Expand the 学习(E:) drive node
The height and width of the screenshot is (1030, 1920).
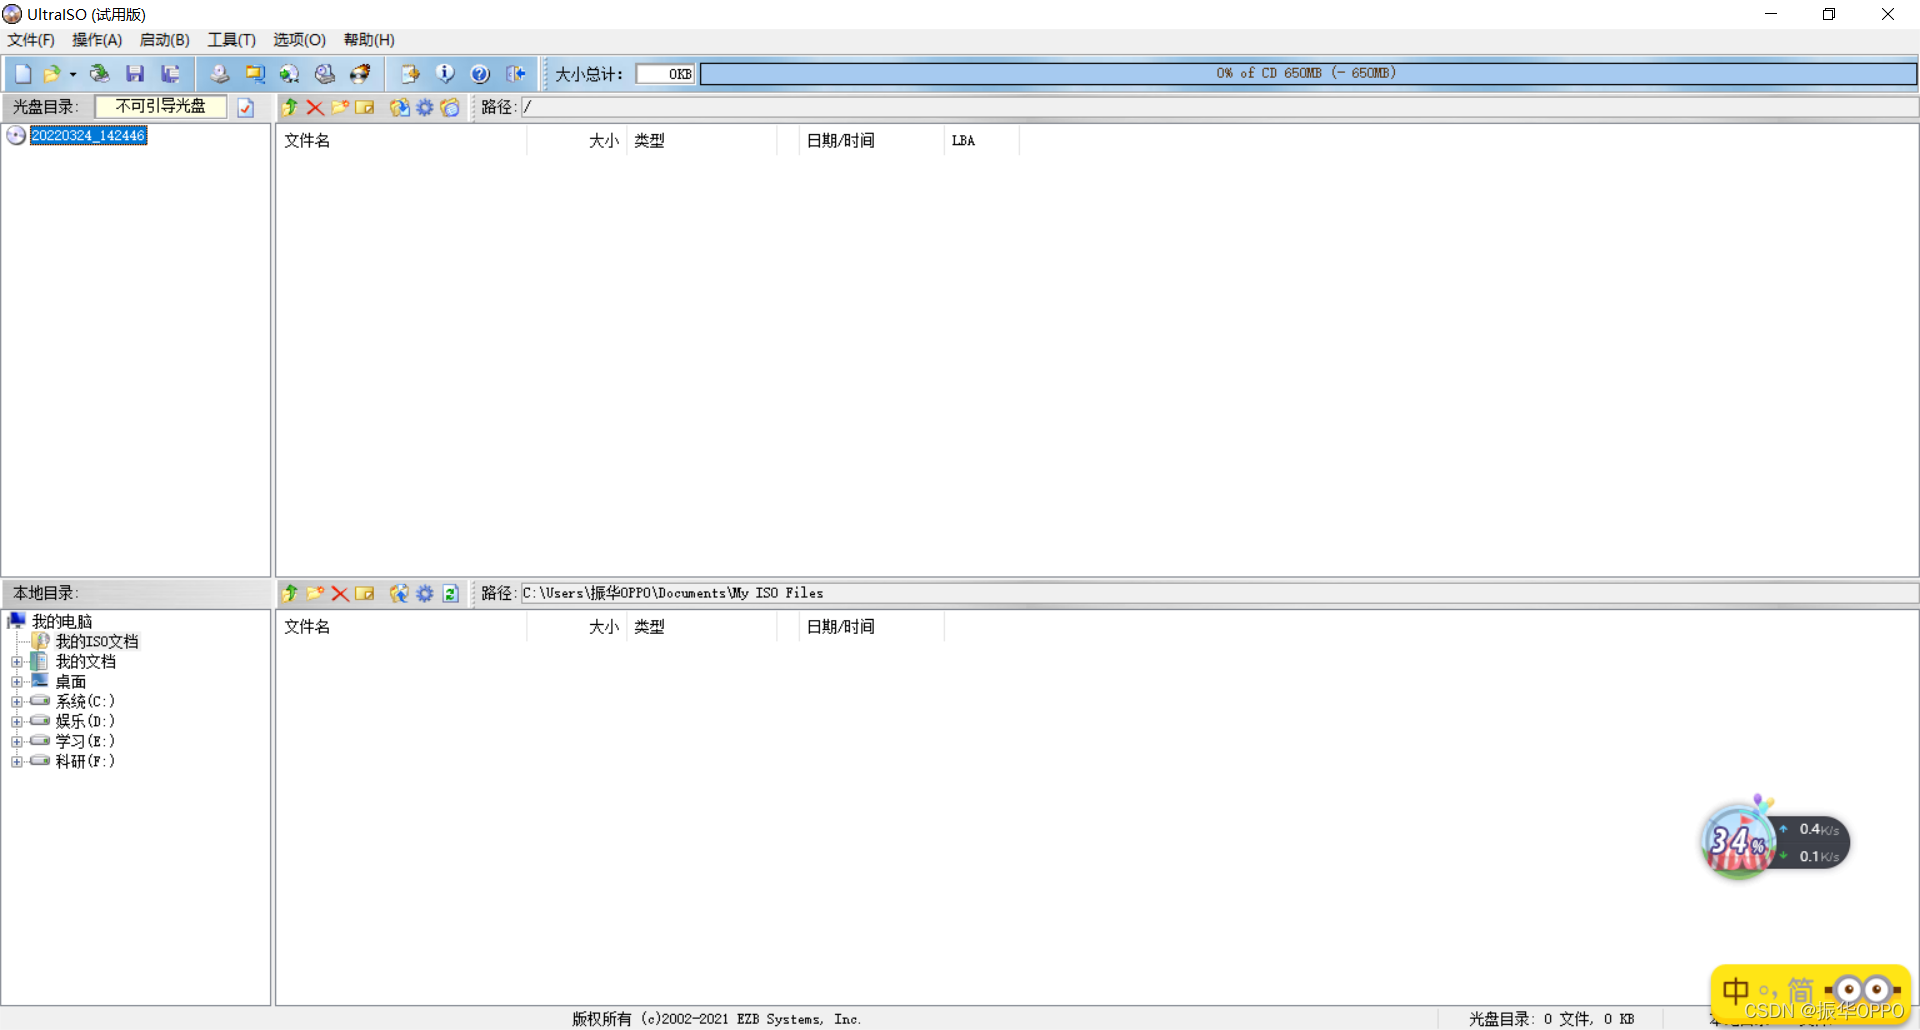pyautogui.click(x=17, y=742)
